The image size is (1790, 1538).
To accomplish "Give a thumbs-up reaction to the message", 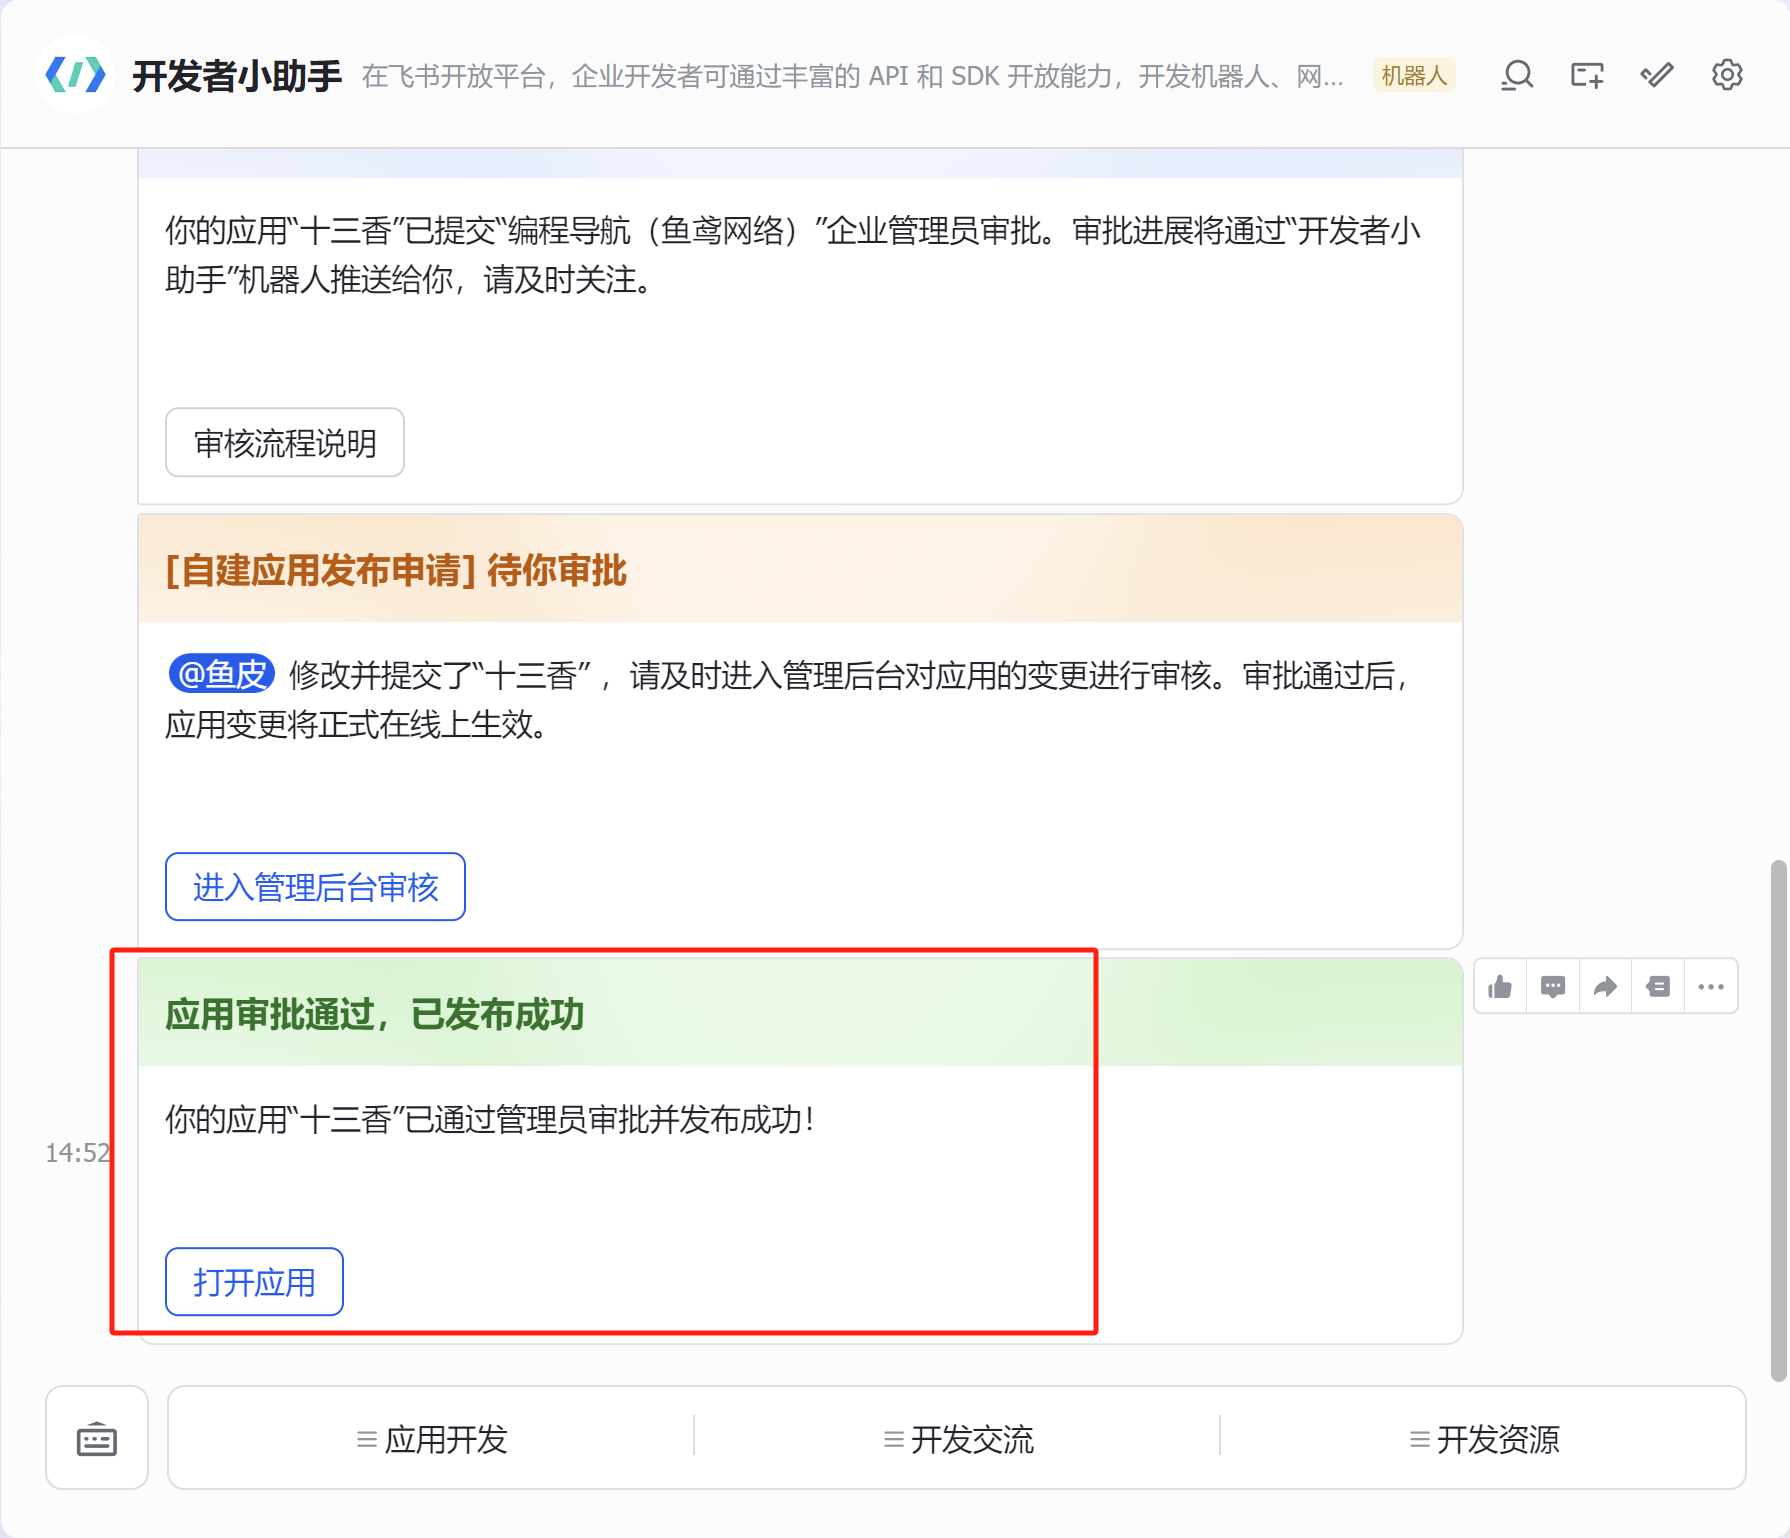I will point(1500,988).
